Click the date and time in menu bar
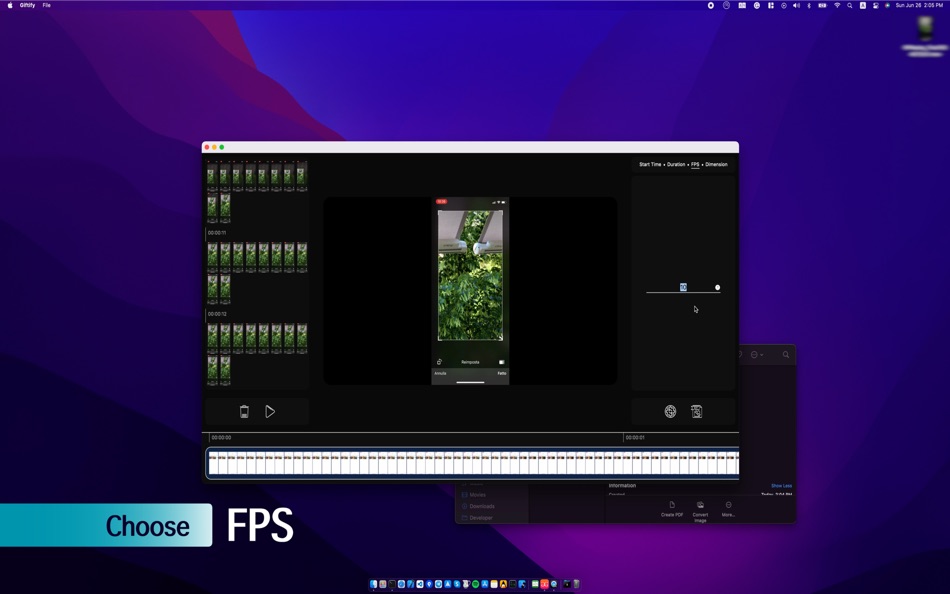 coord(920,5)
